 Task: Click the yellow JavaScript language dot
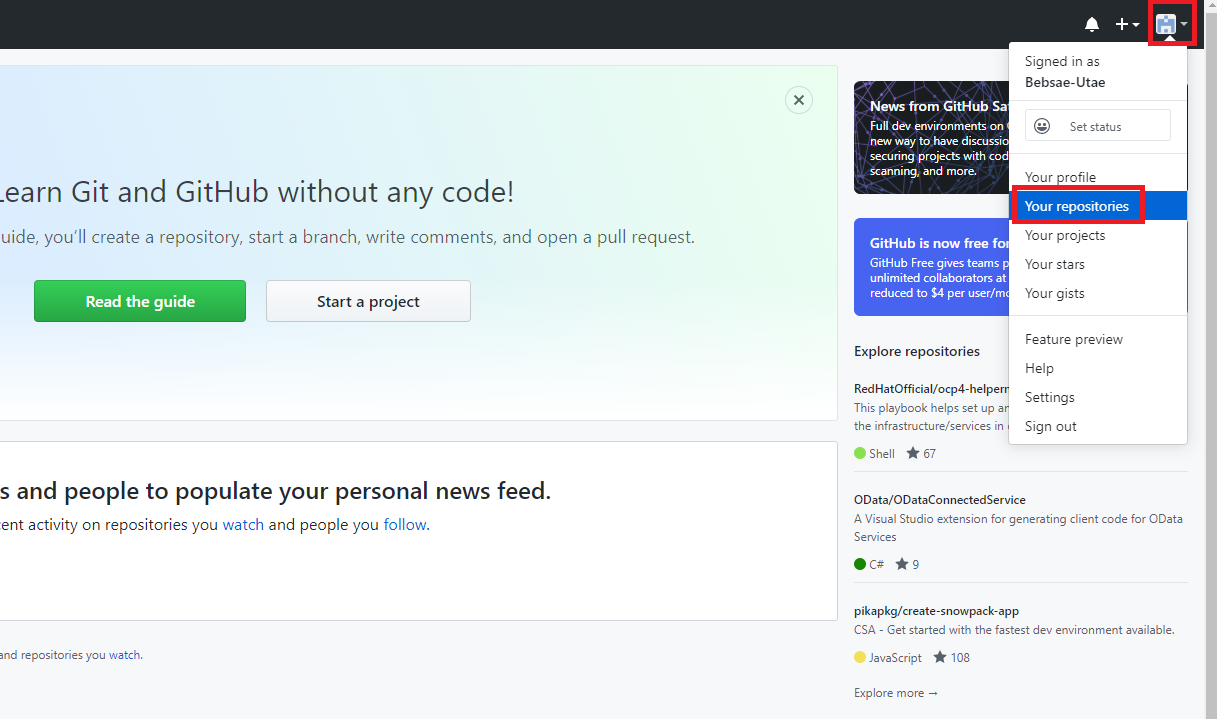(860, 657)
